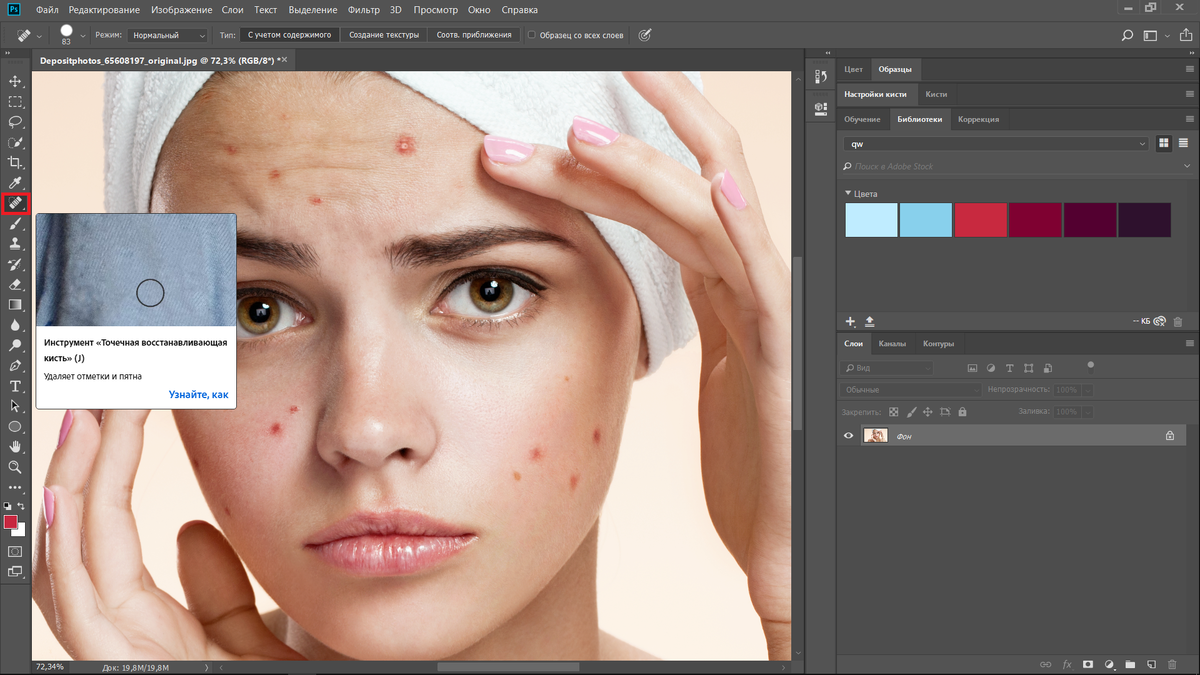Open the Properties panel icon below History
This screenshot has height=675, width=1200.
[820, 107]
